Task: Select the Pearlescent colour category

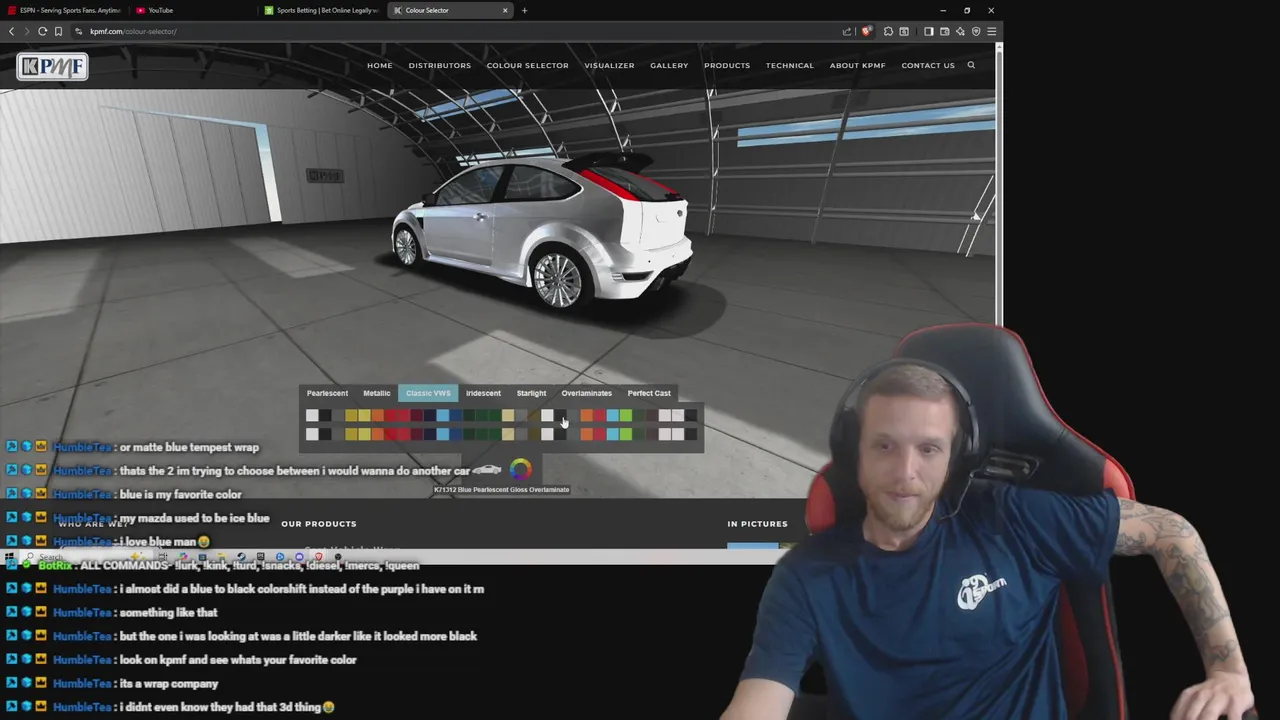Action: pyautogui.click(x=327, y=393)
